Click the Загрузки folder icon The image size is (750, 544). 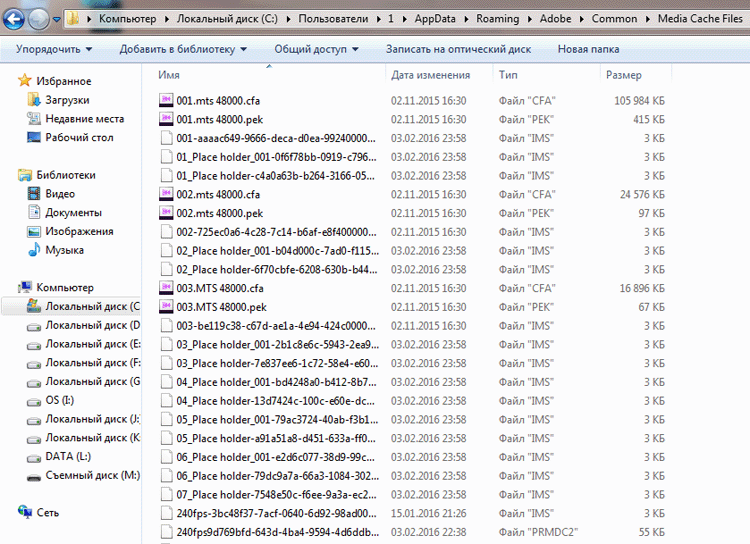(34, 100)
